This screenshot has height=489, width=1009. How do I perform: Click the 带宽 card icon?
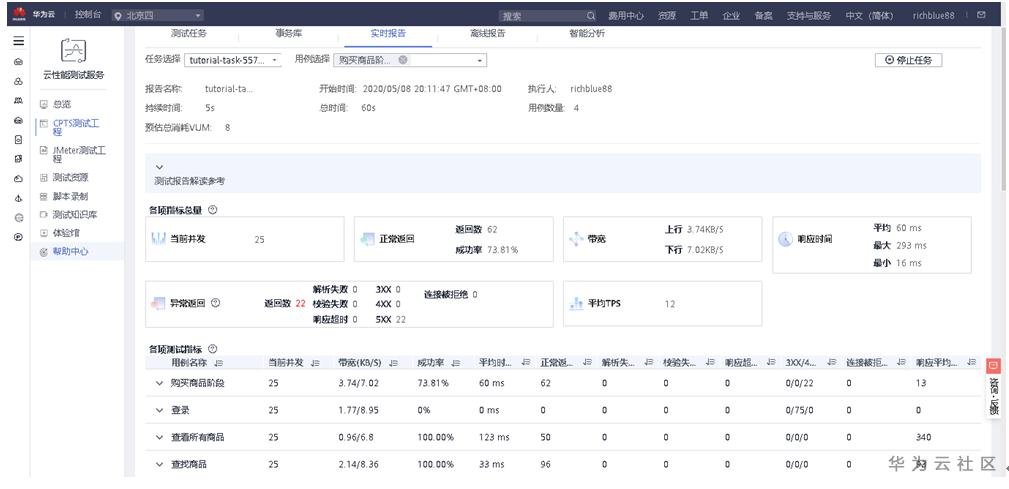(x=576, y=239)
